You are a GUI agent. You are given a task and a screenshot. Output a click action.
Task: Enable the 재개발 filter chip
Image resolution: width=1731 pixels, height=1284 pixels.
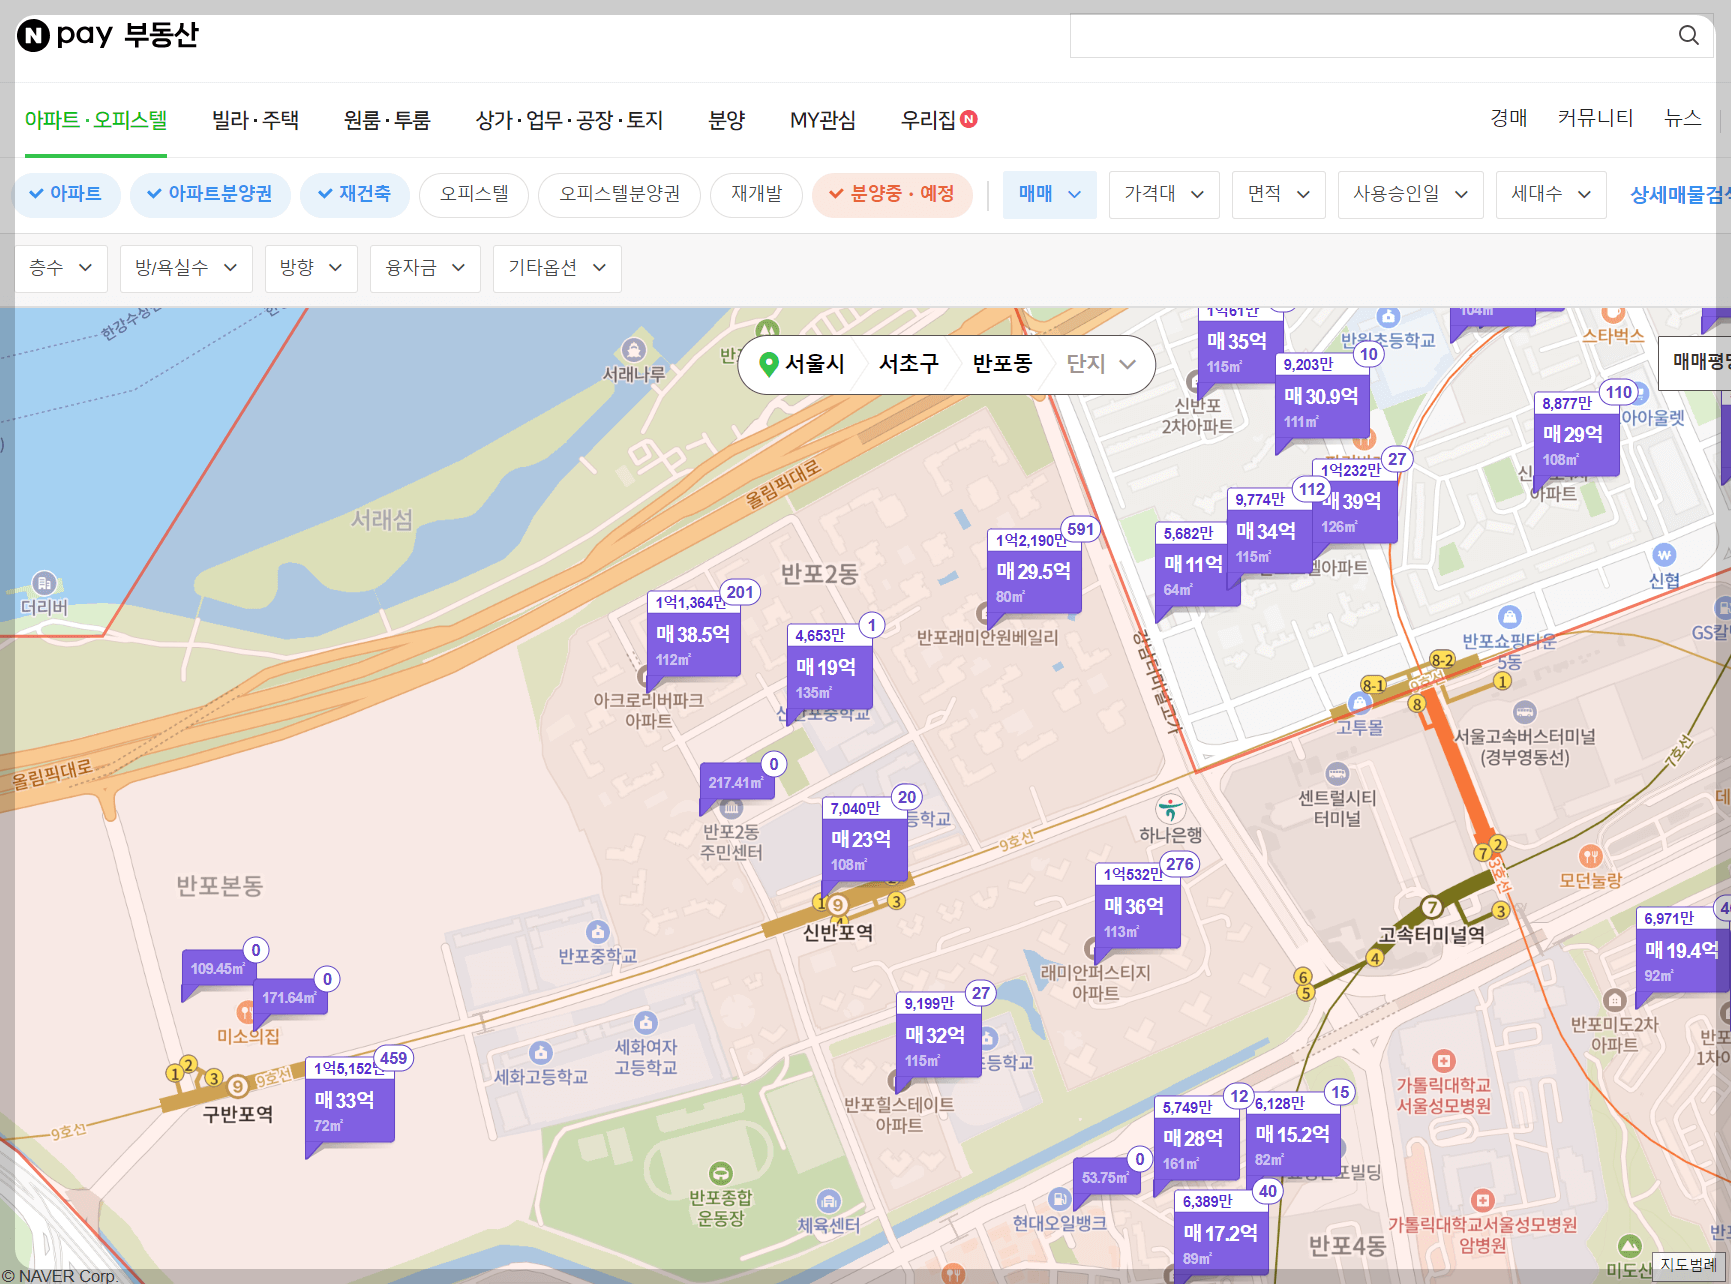pyautogui.click(x=756, y=194)
